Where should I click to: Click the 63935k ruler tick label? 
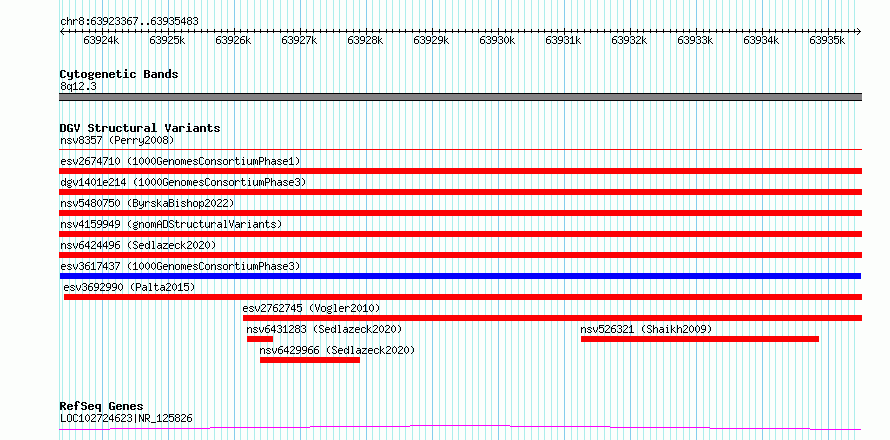827,40
